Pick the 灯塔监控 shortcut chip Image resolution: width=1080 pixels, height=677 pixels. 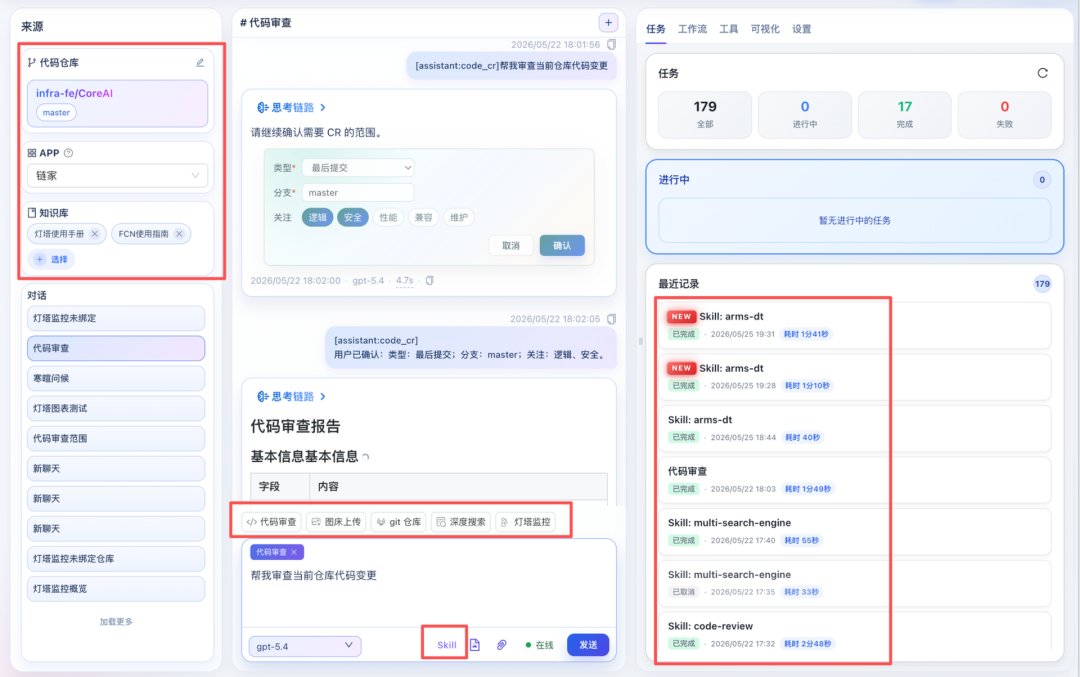[526, 522]
